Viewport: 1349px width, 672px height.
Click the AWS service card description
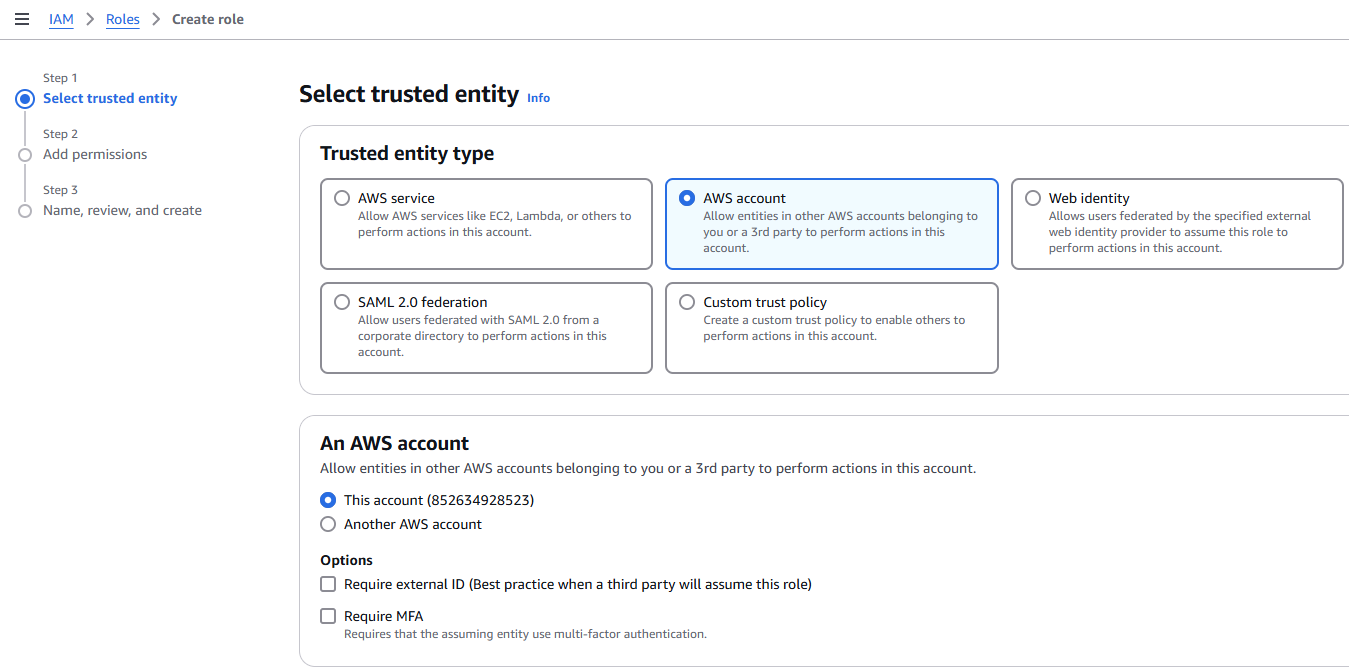495,224
